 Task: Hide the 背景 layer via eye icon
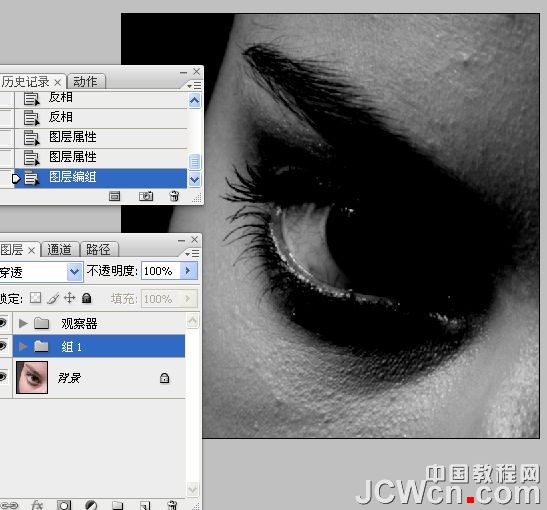point(3,376)
